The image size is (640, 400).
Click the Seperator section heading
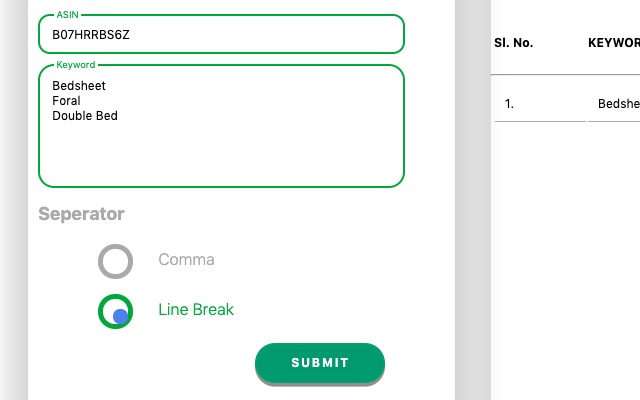coord(81,214)
